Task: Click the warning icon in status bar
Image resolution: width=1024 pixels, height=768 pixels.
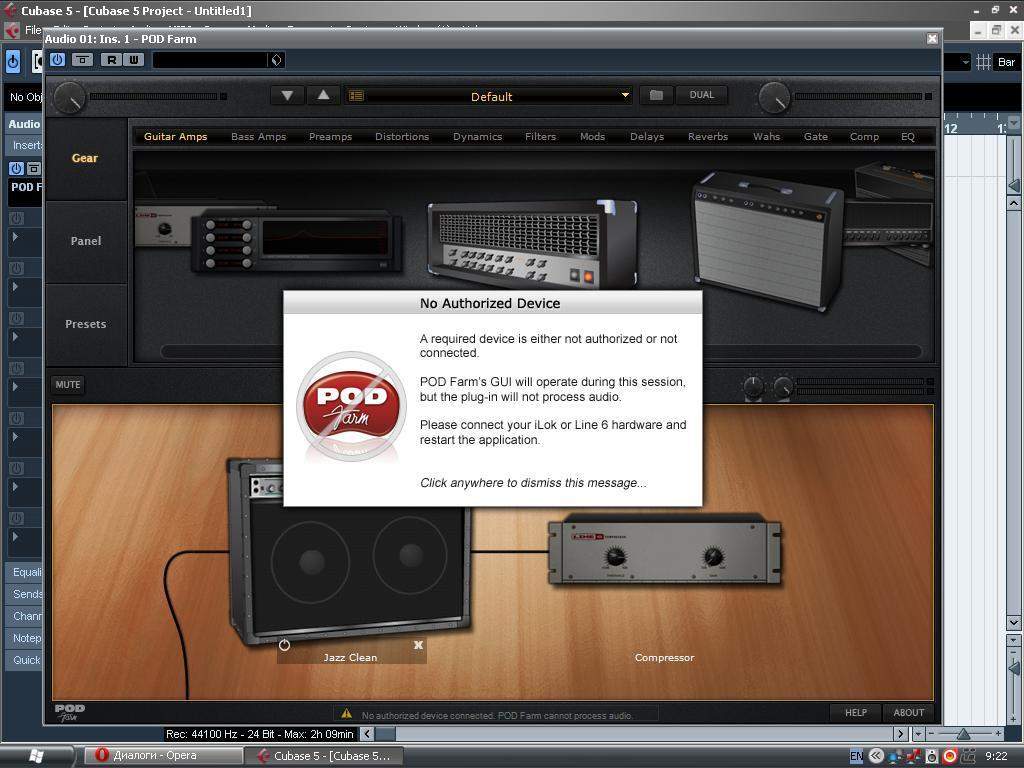Action: point(346,714)
